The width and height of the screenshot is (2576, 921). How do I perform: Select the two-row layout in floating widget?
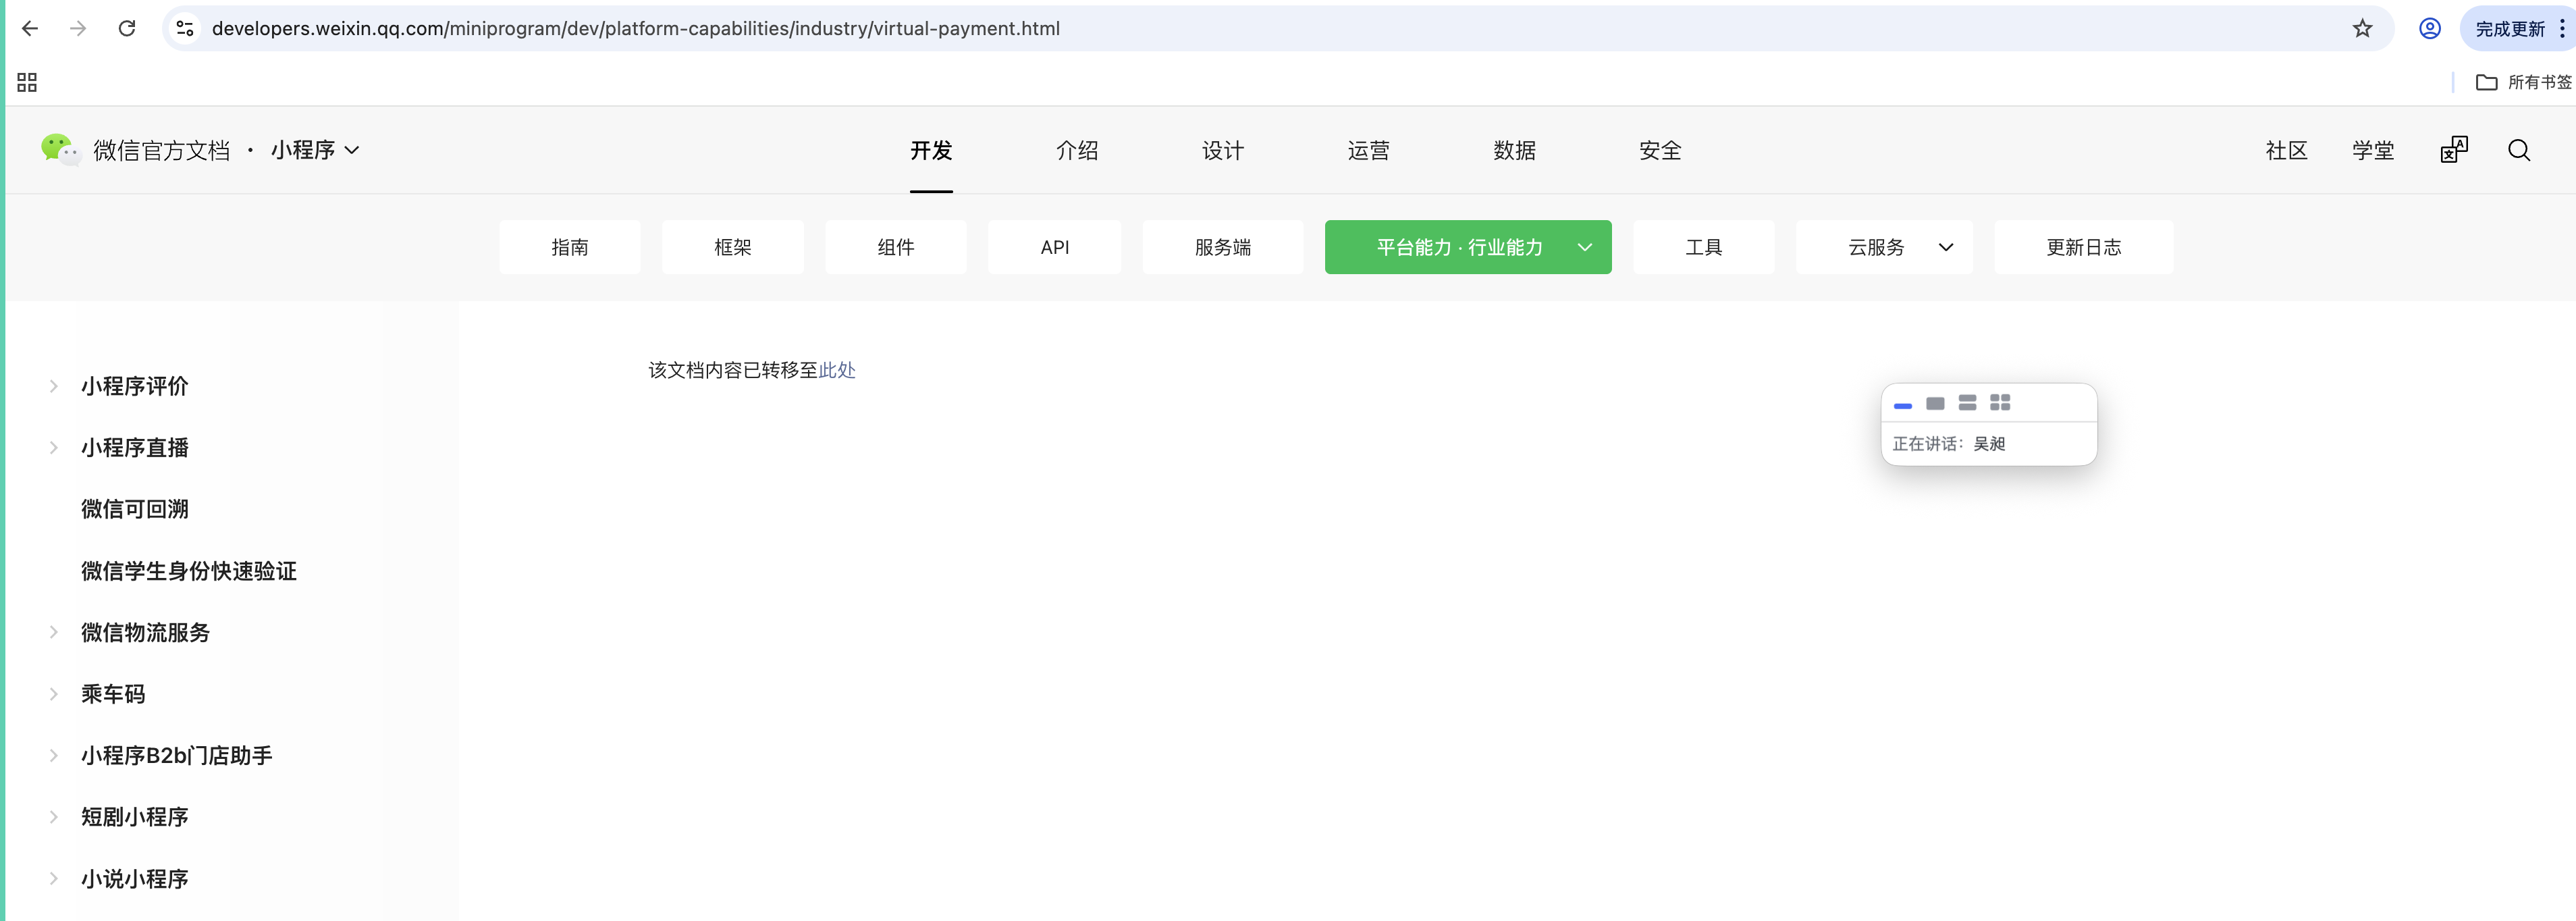(x=1967, y=402)
